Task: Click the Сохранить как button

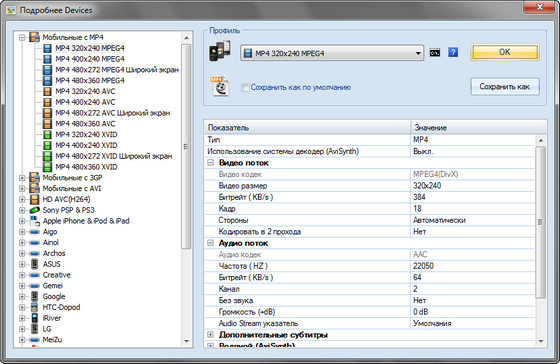Action: pyautogui.click(x=505, y=86)
